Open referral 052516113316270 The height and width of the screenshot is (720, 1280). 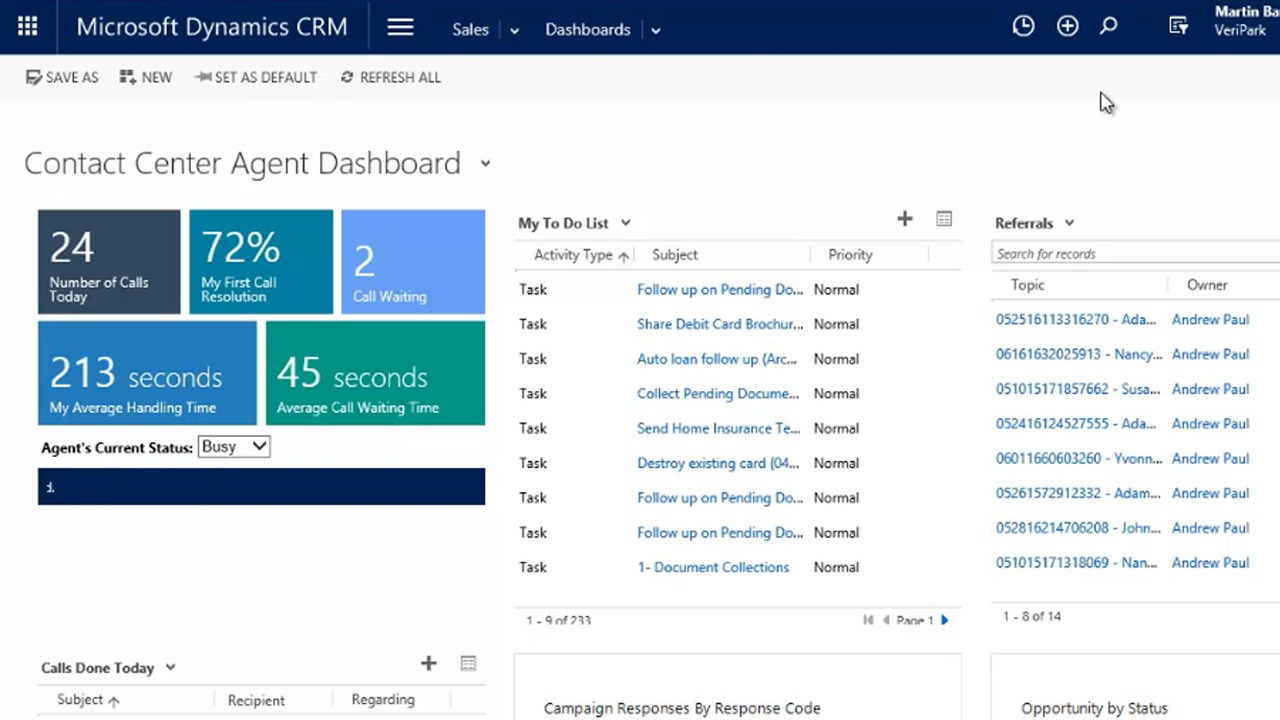click(x=1076, y=320)
